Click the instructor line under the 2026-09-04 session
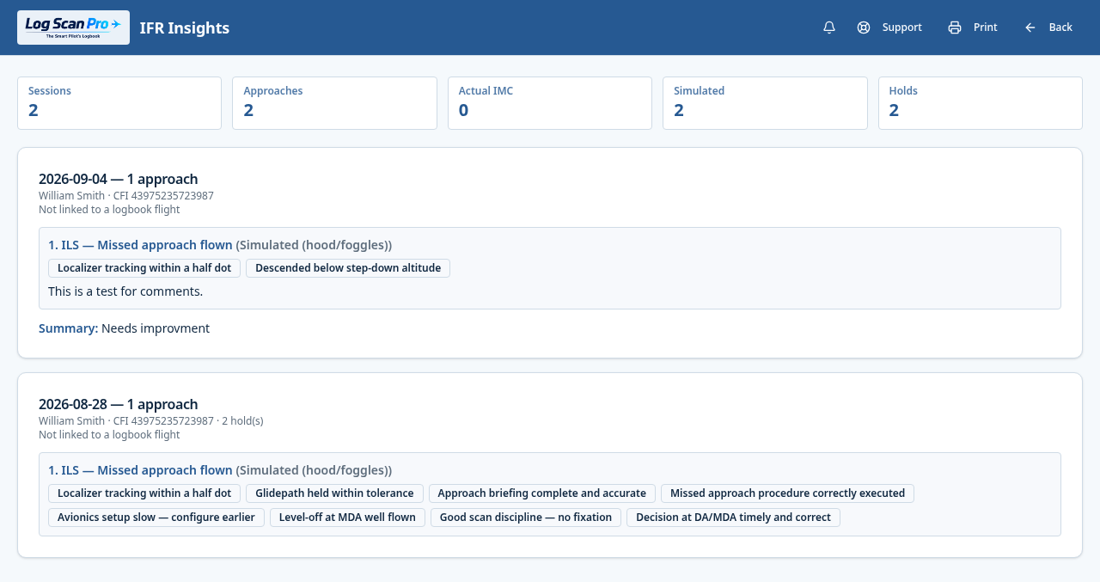 pyautogui.click(x=126, y=196)
